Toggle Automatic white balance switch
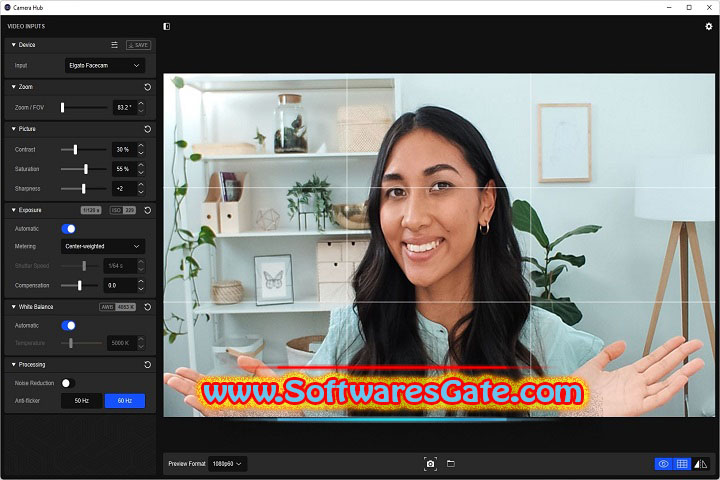The height and width of the screenshot is (480, 720). click(68, 326)
